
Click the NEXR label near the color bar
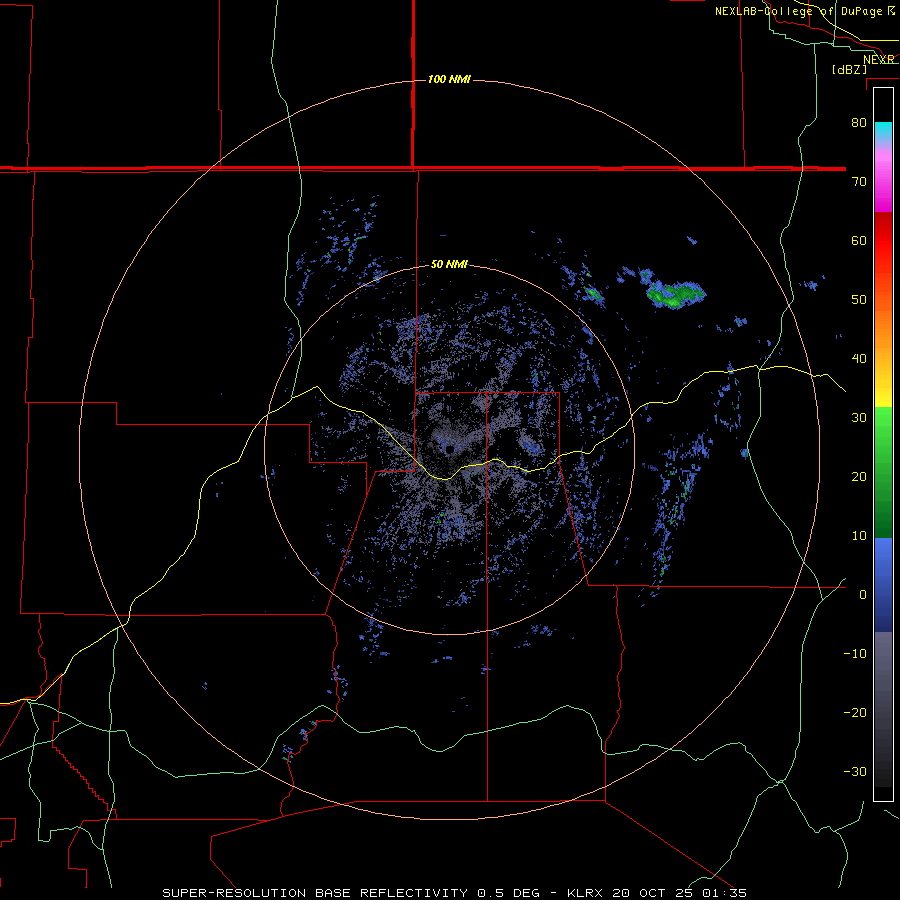[x=879, y=60]
